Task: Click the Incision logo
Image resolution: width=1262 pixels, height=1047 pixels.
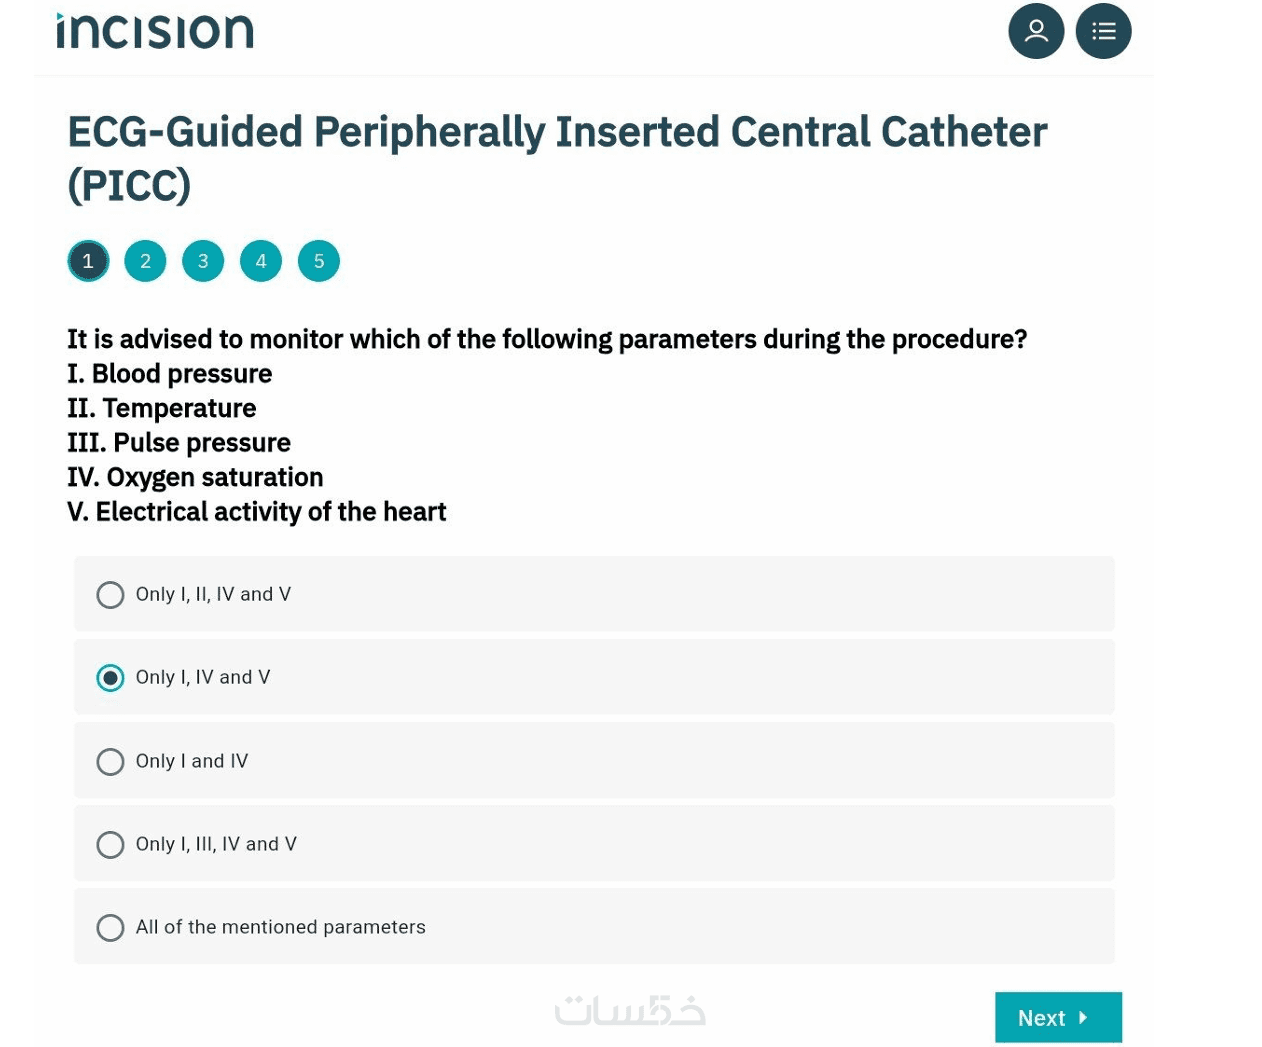Action: (x=155, y=31)
